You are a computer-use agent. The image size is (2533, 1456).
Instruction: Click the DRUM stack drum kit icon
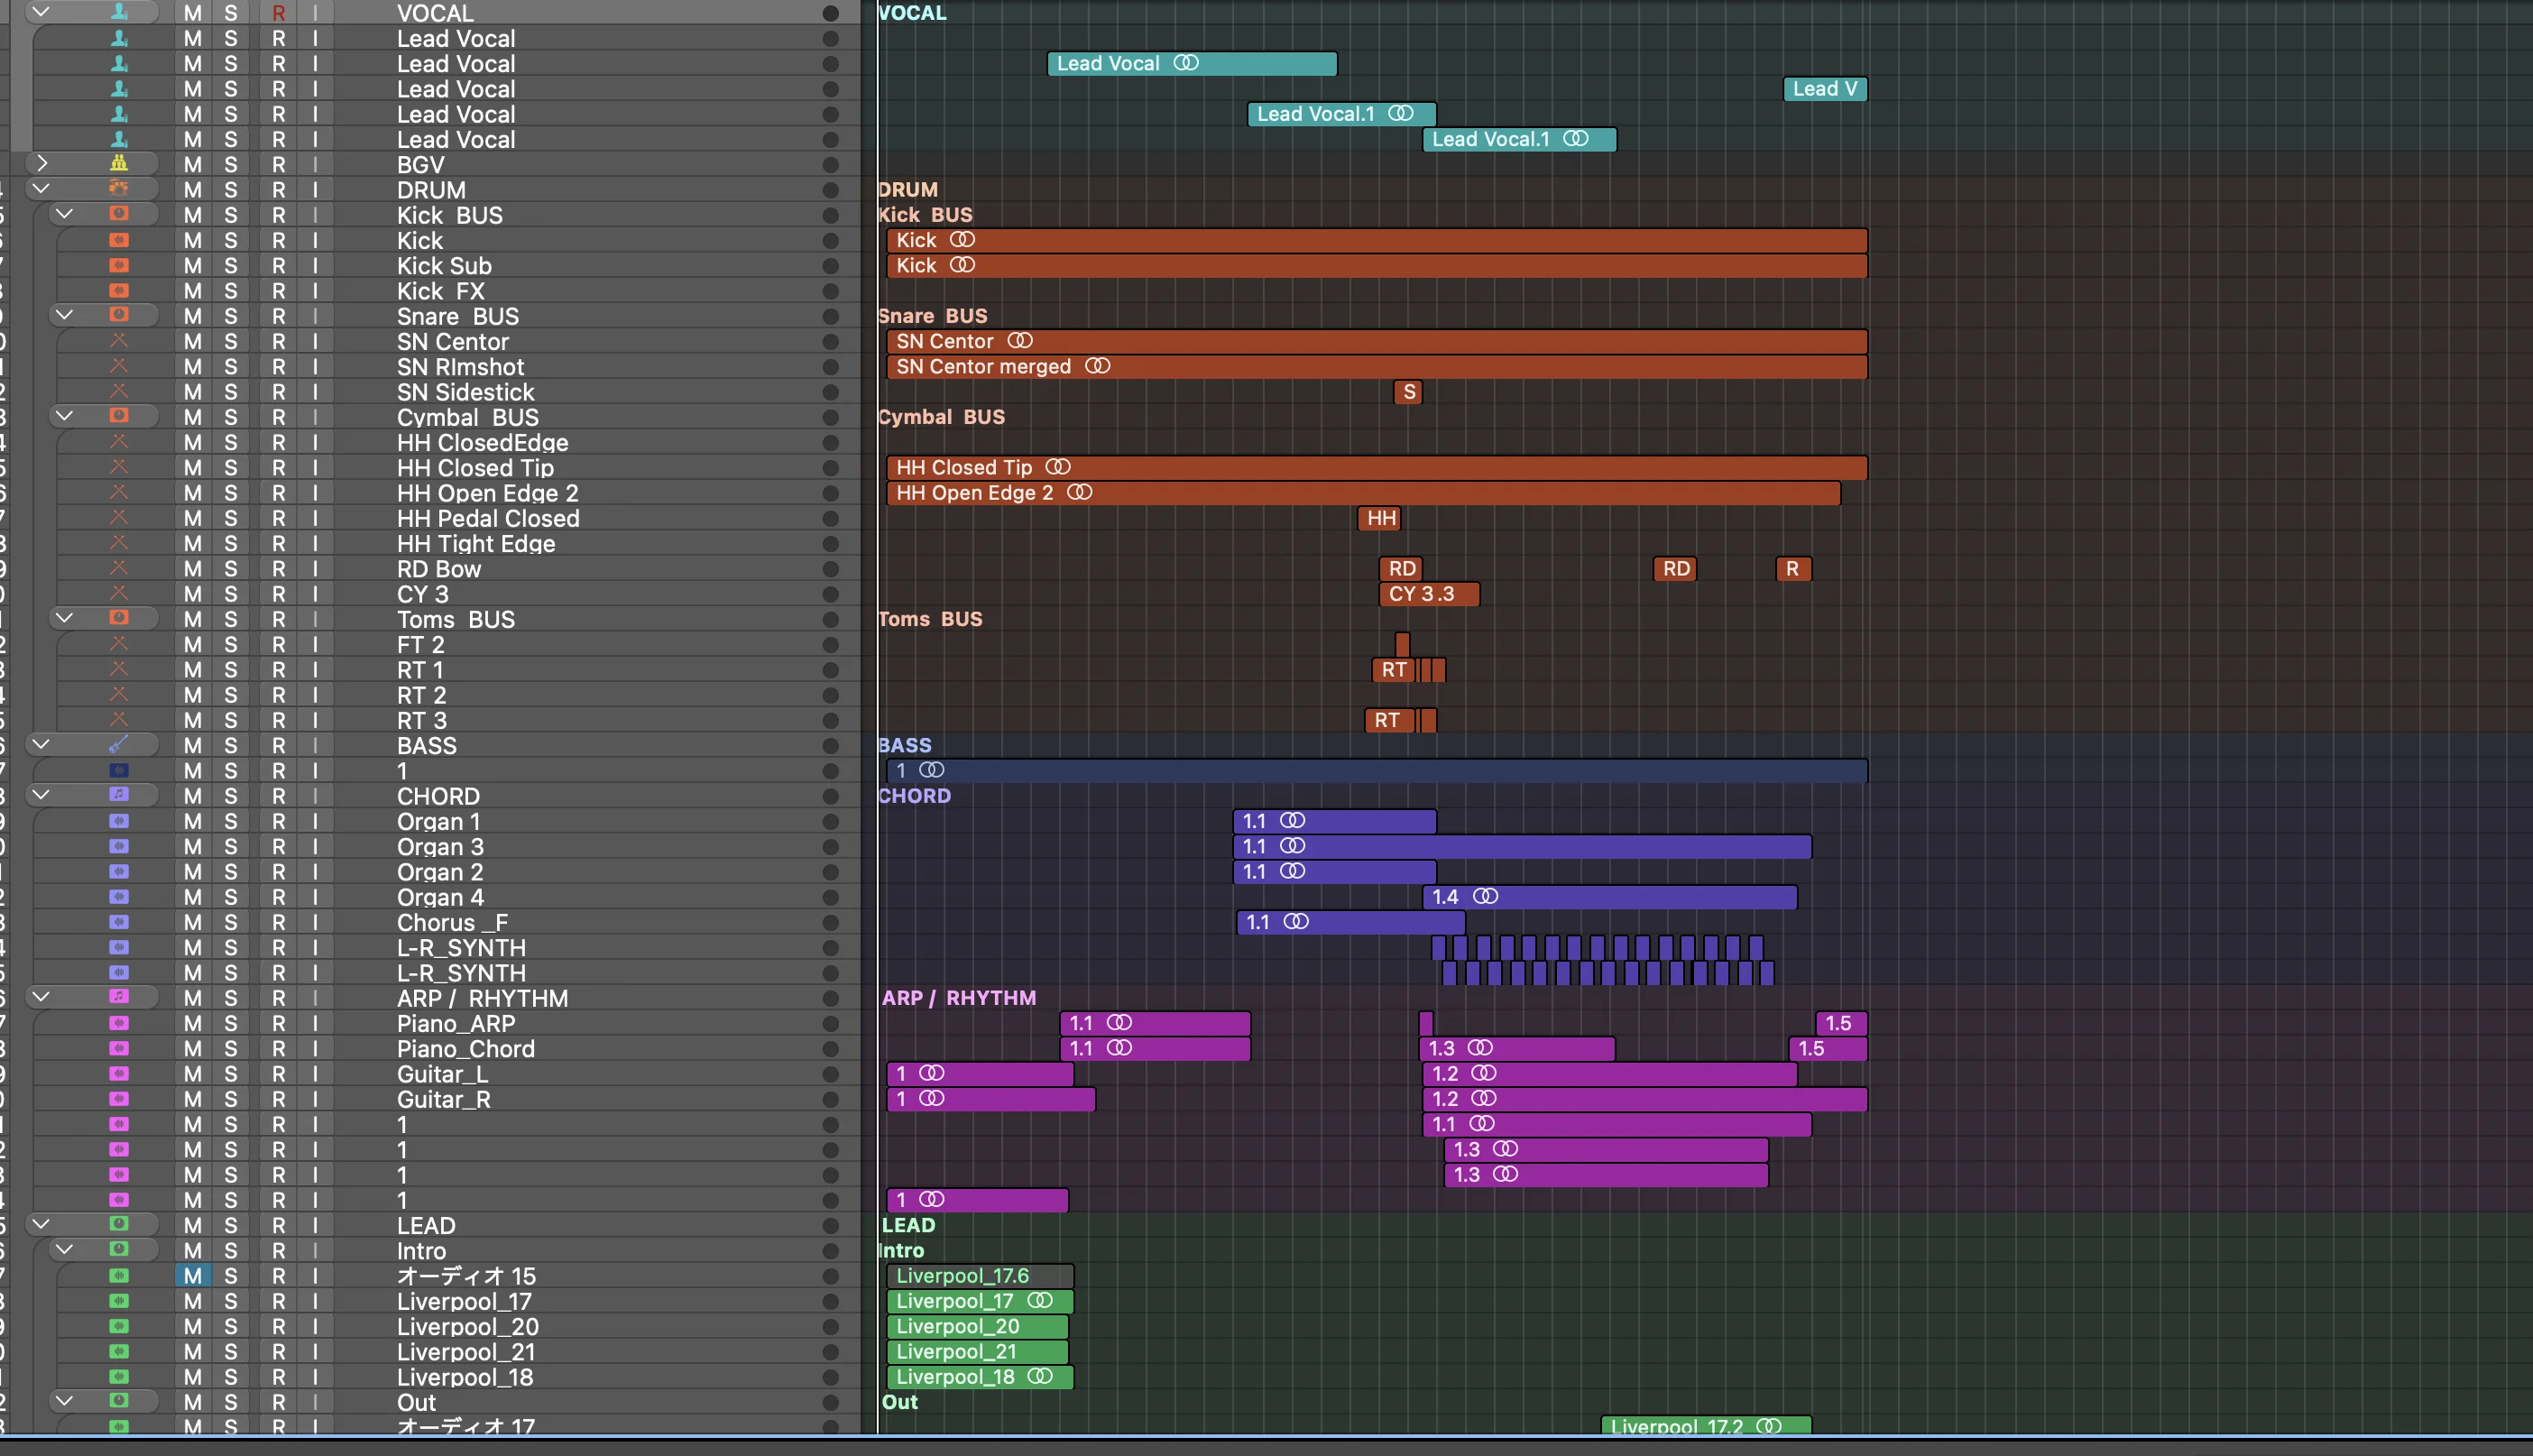pos(119,188)
